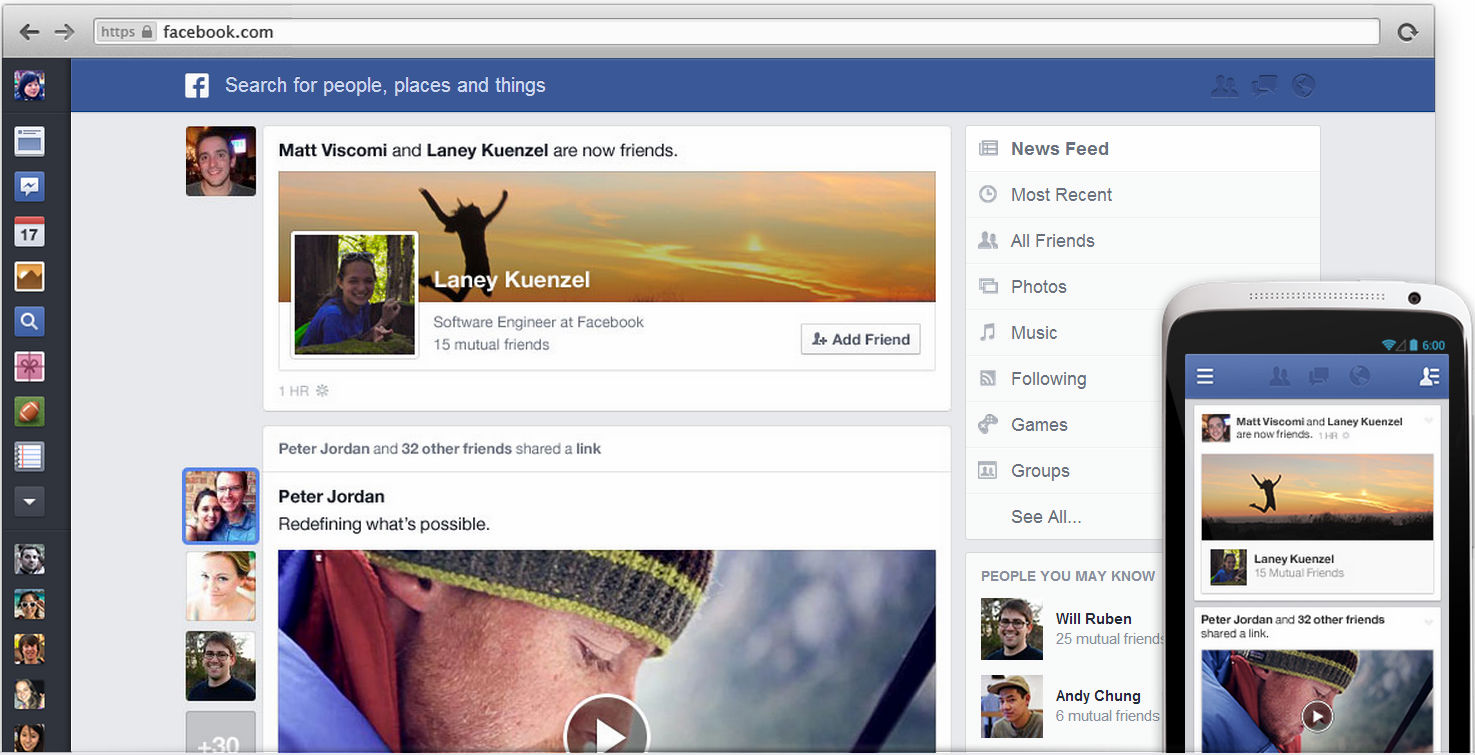Open the Photos icon in left sidebar

(x=29, y=277)
